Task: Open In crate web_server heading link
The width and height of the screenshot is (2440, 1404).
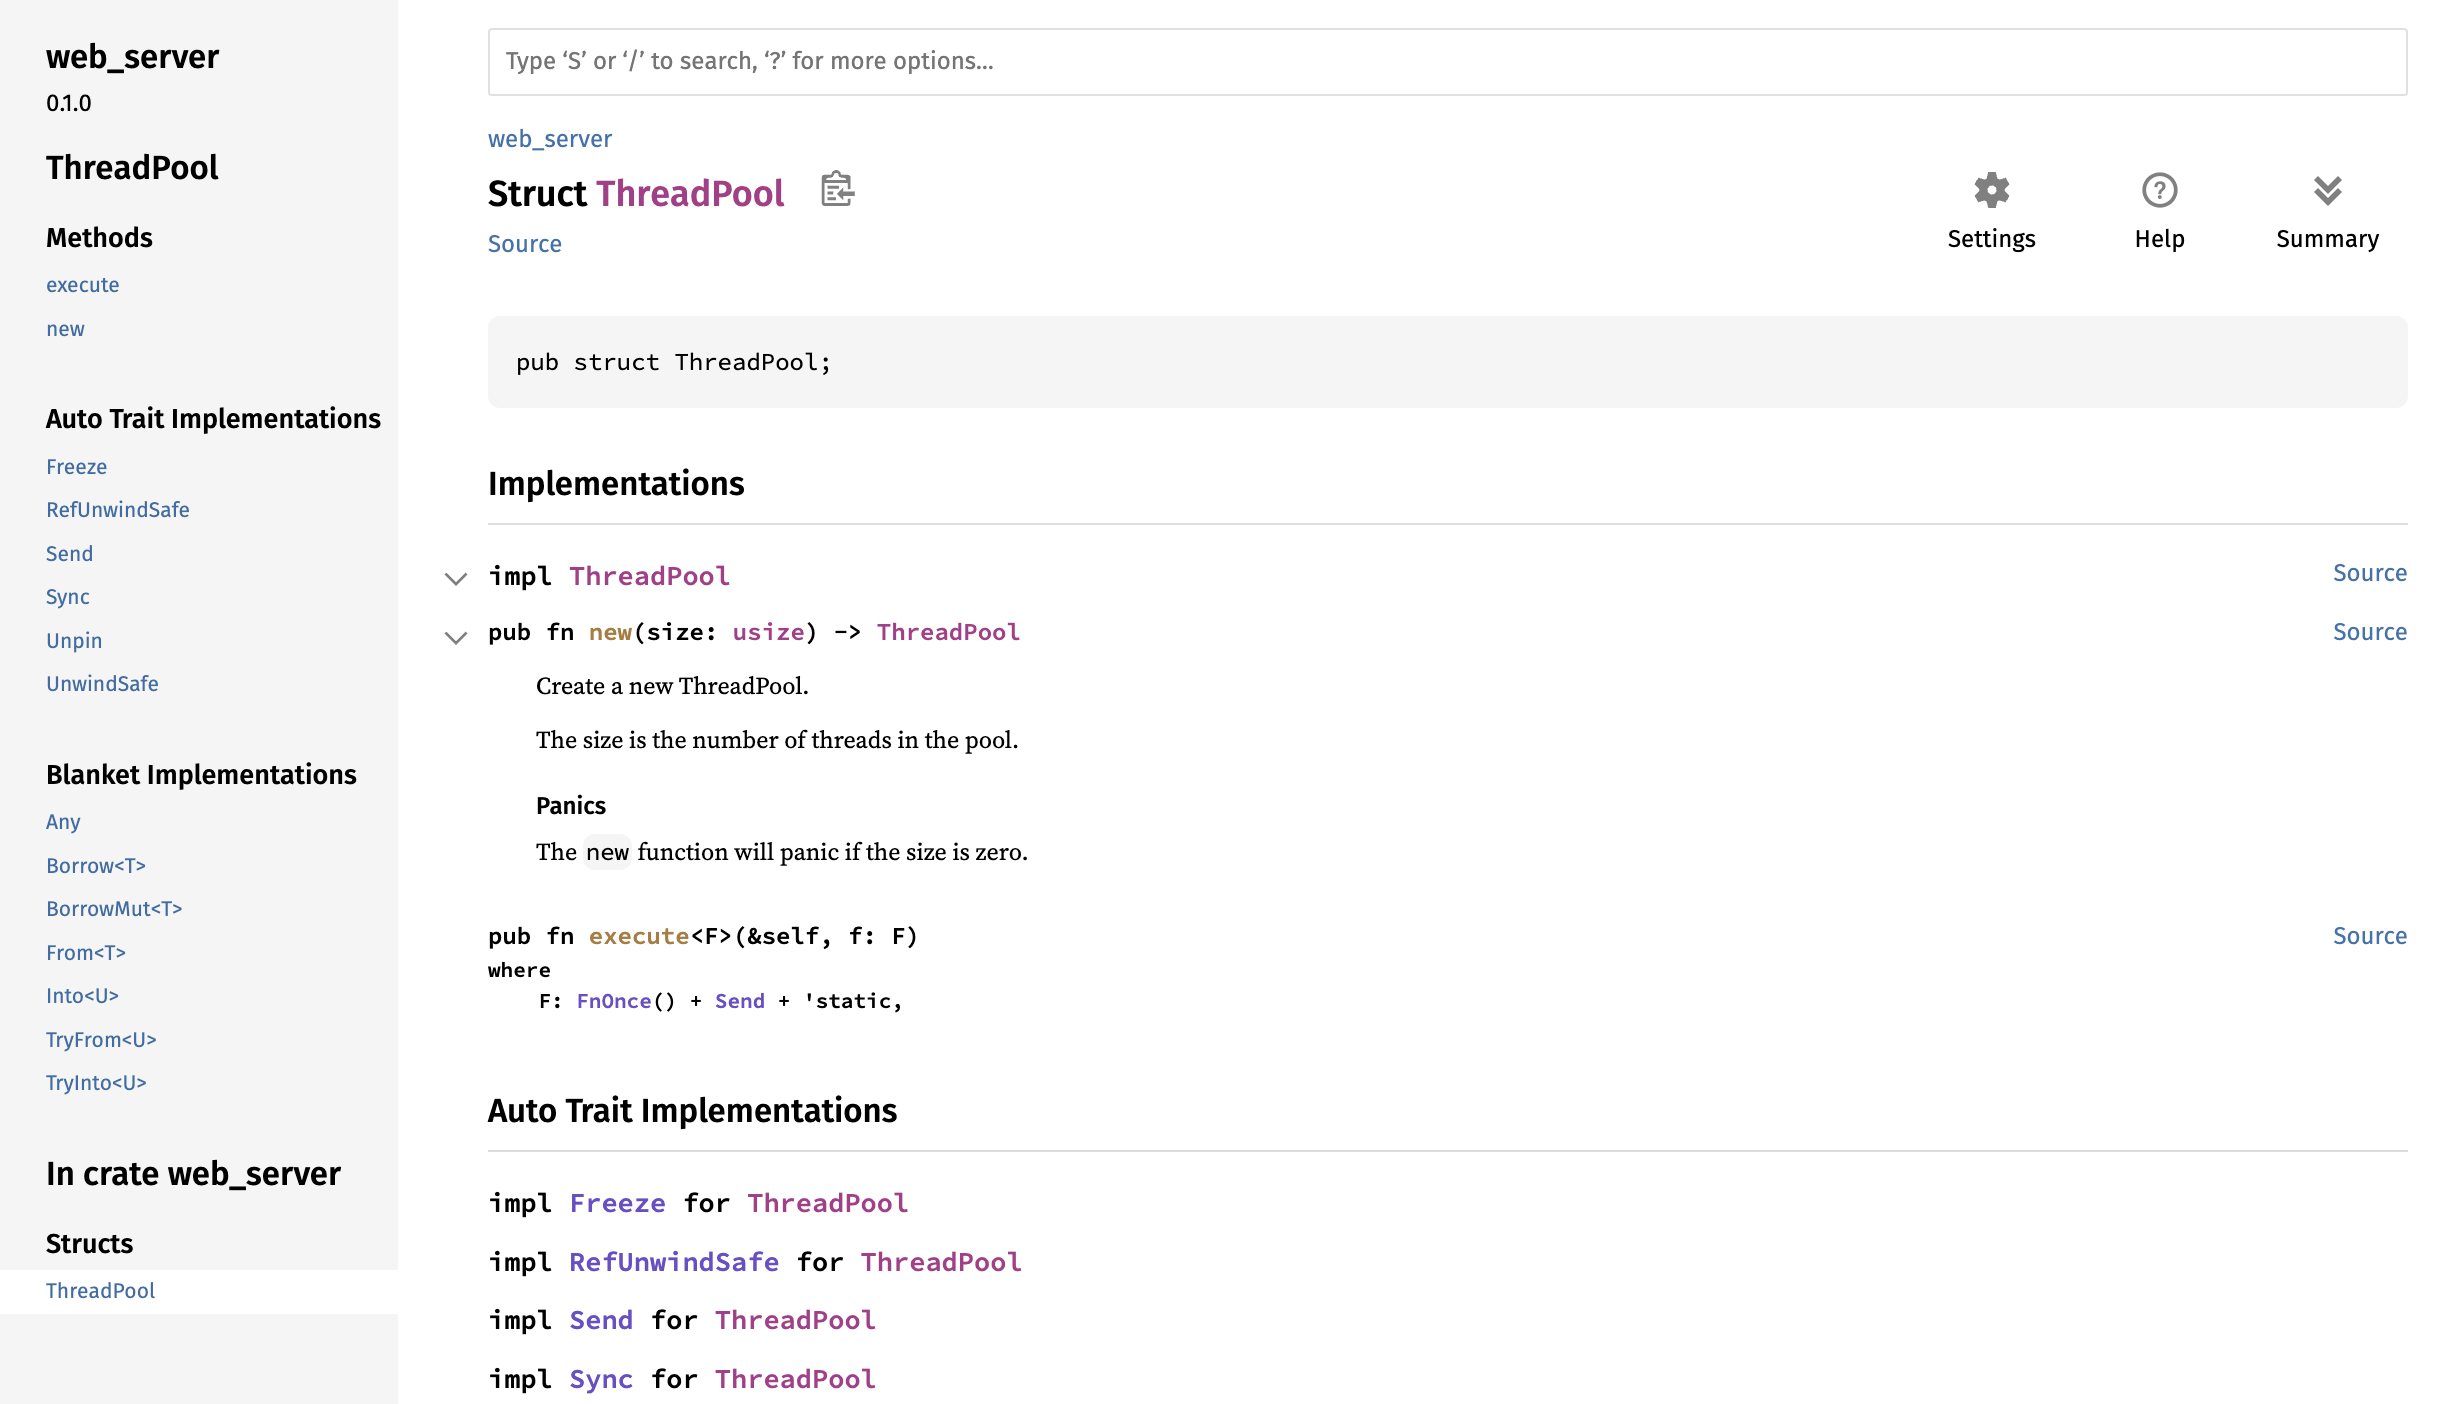Action: 193,1173
